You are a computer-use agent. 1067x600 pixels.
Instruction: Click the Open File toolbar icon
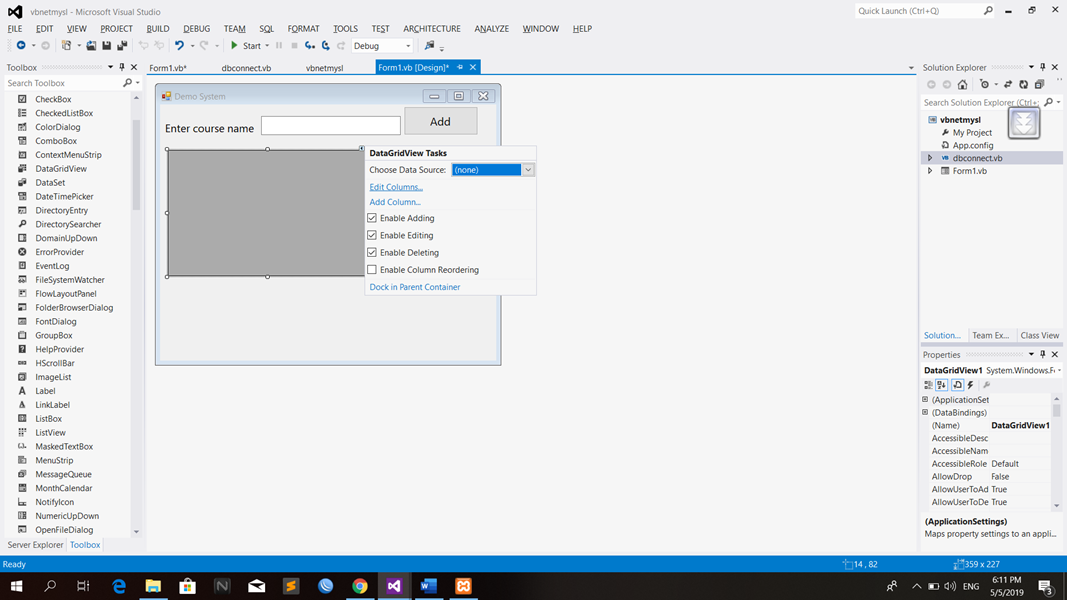click(91, 46)
